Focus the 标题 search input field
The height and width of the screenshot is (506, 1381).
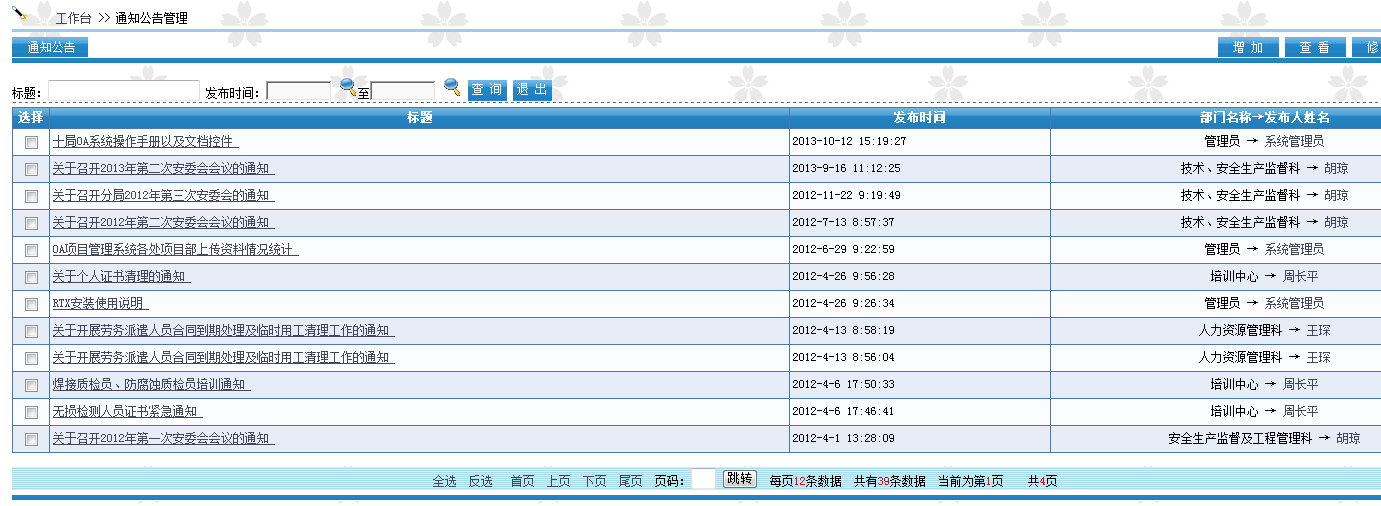pyautogui.click(x=123, y=91)
